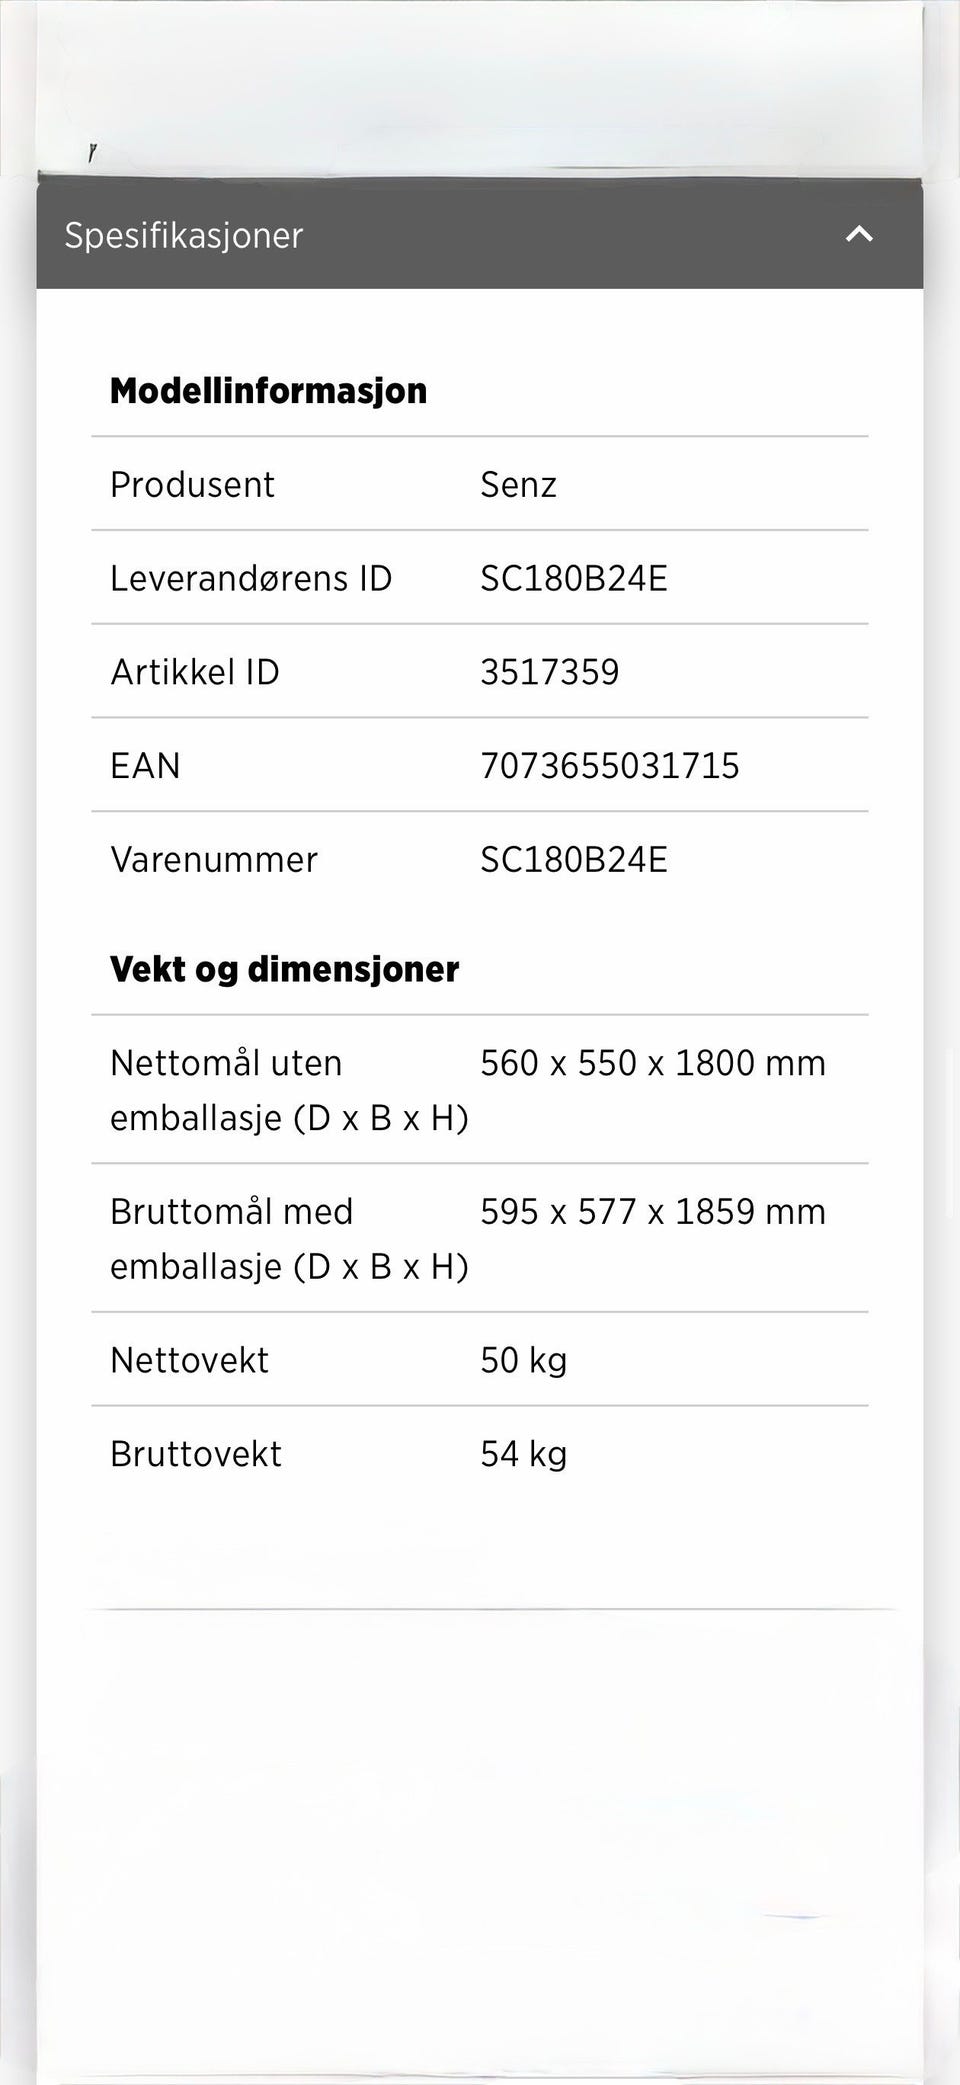Click the EAN label
The width and height of the screenshot is (960, 2085).
(x=145, y=766)
